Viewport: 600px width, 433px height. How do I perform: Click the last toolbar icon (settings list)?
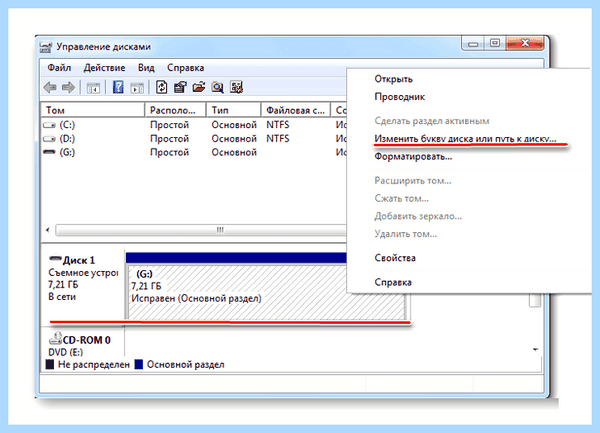click(x=236, y=88)
